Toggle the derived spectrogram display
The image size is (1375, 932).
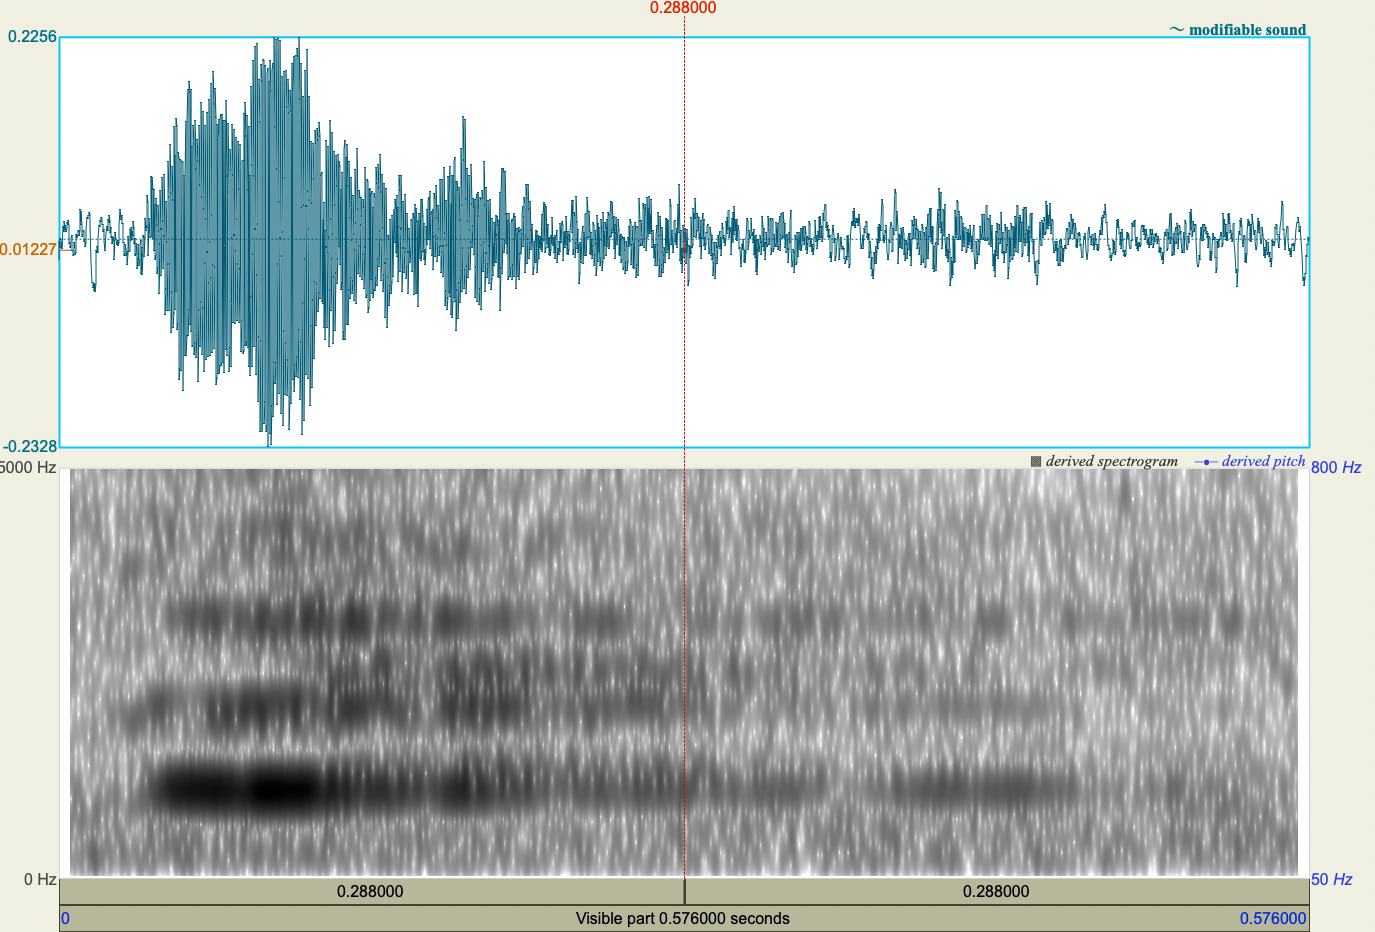(x=1110, y=461)
